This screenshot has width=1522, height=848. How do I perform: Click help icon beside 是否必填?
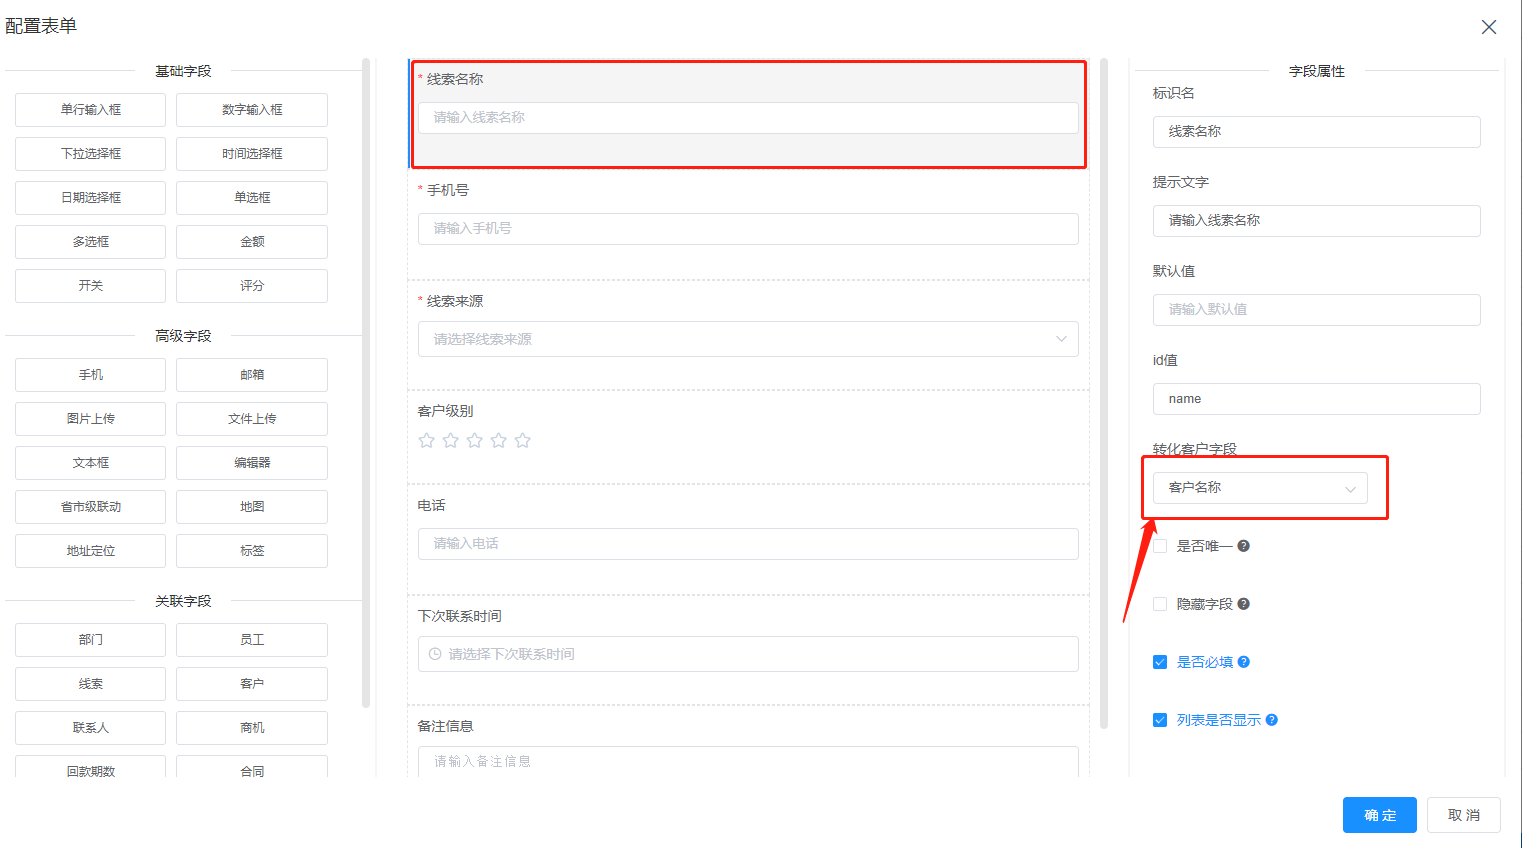click(x=1244, y=662)
